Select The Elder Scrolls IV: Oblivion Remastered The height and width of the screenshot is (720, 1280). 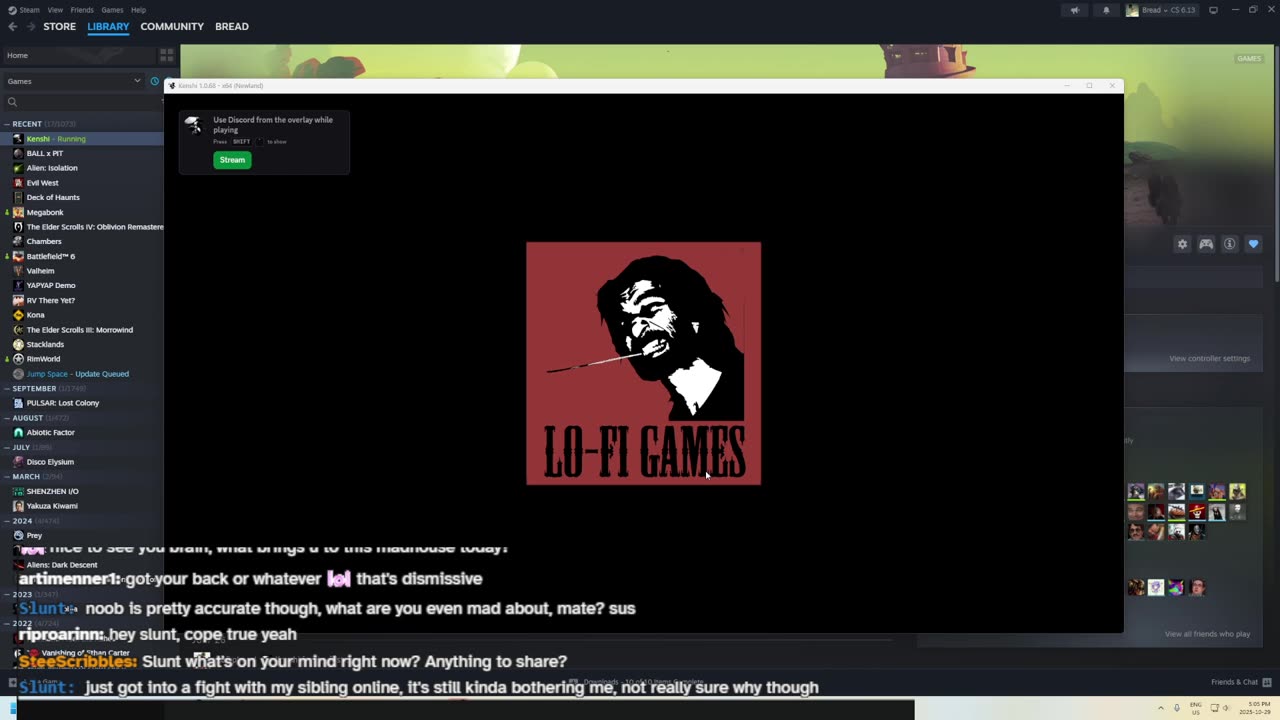pos(82,227)
